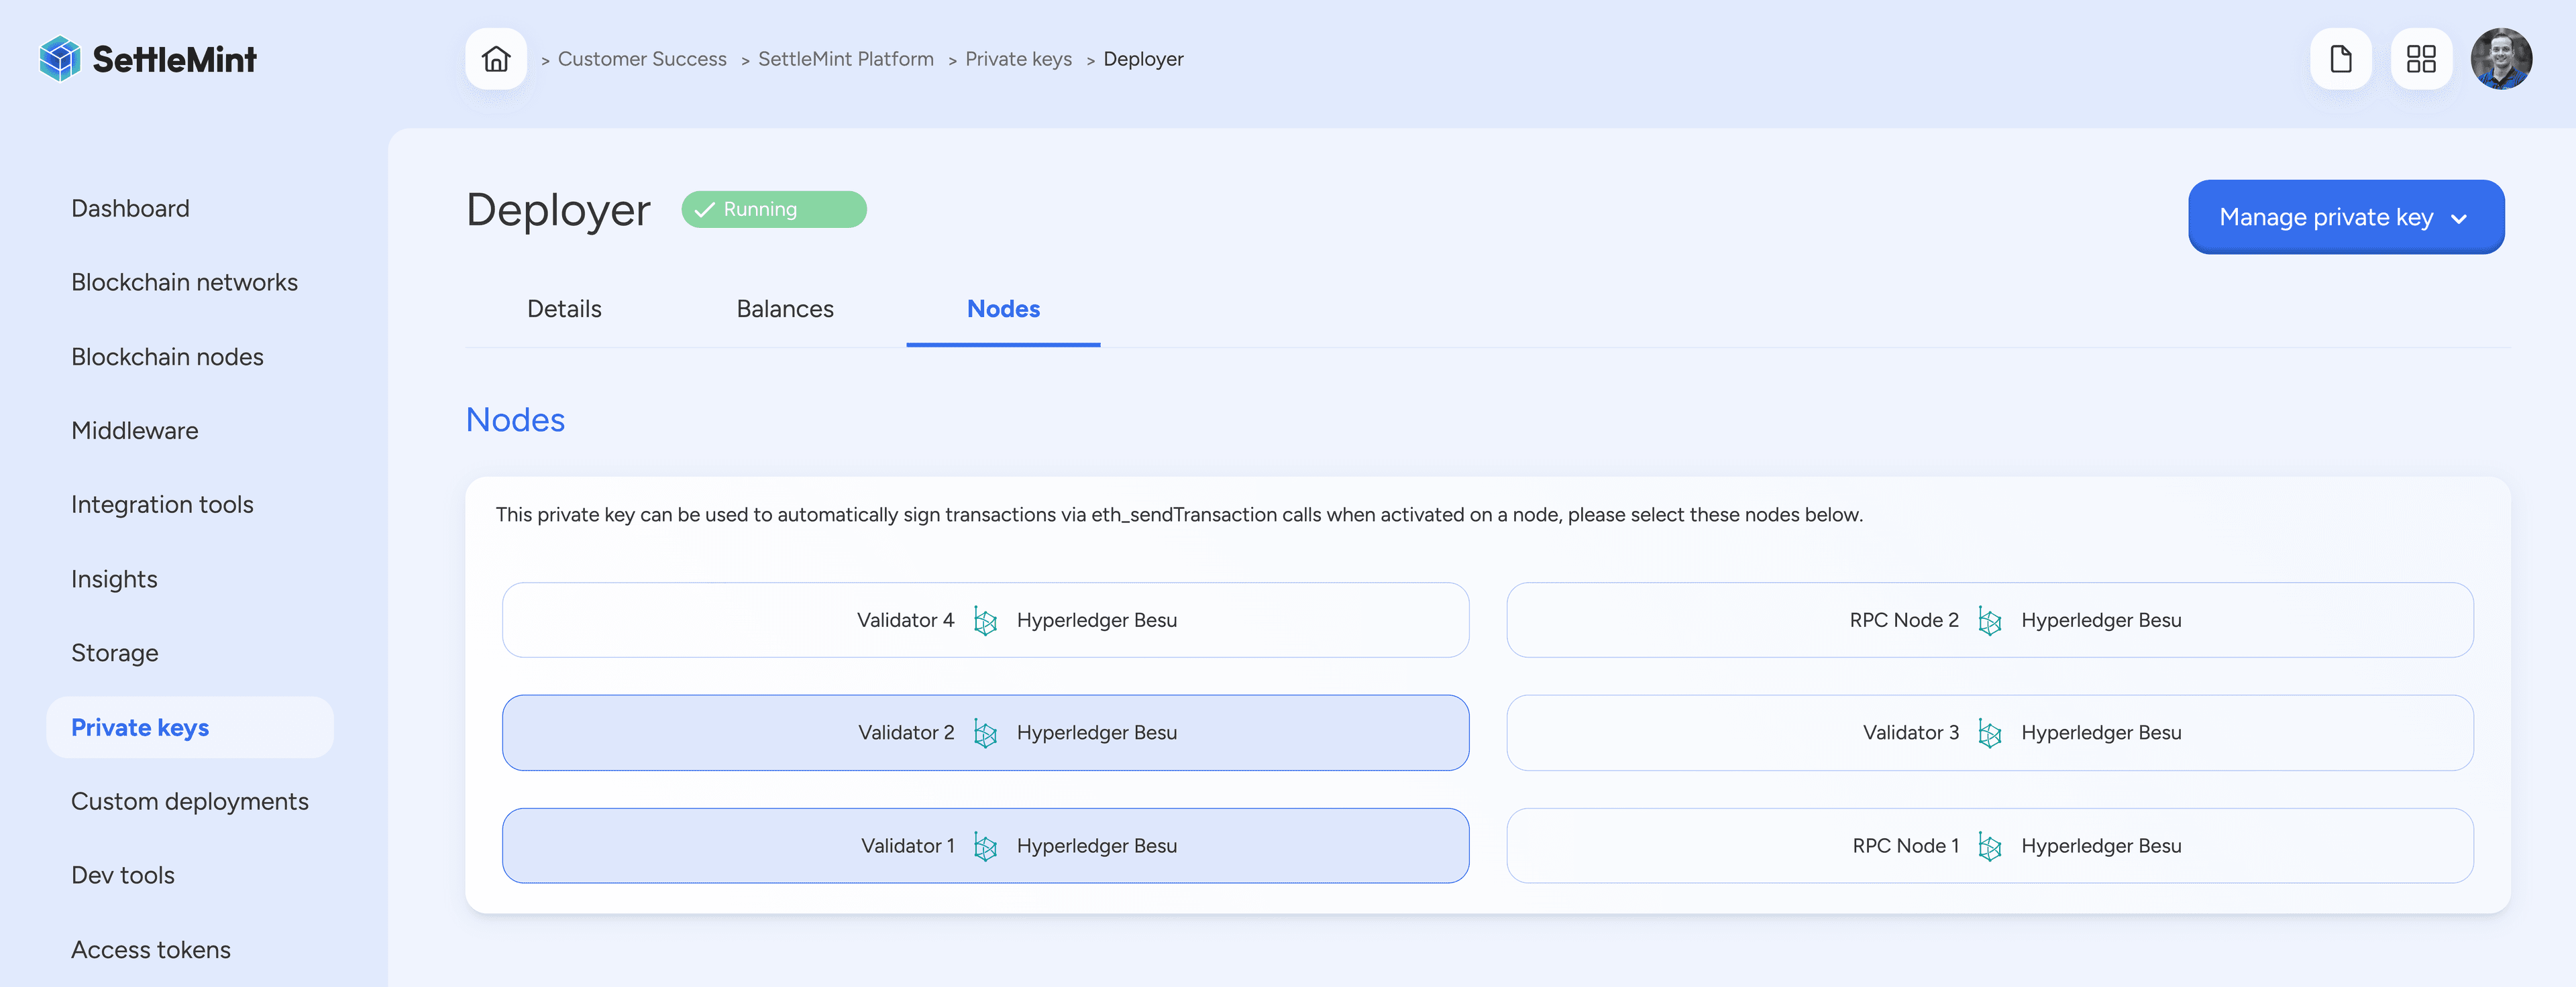Open Storage in sidebar

[x=114, y=653]
